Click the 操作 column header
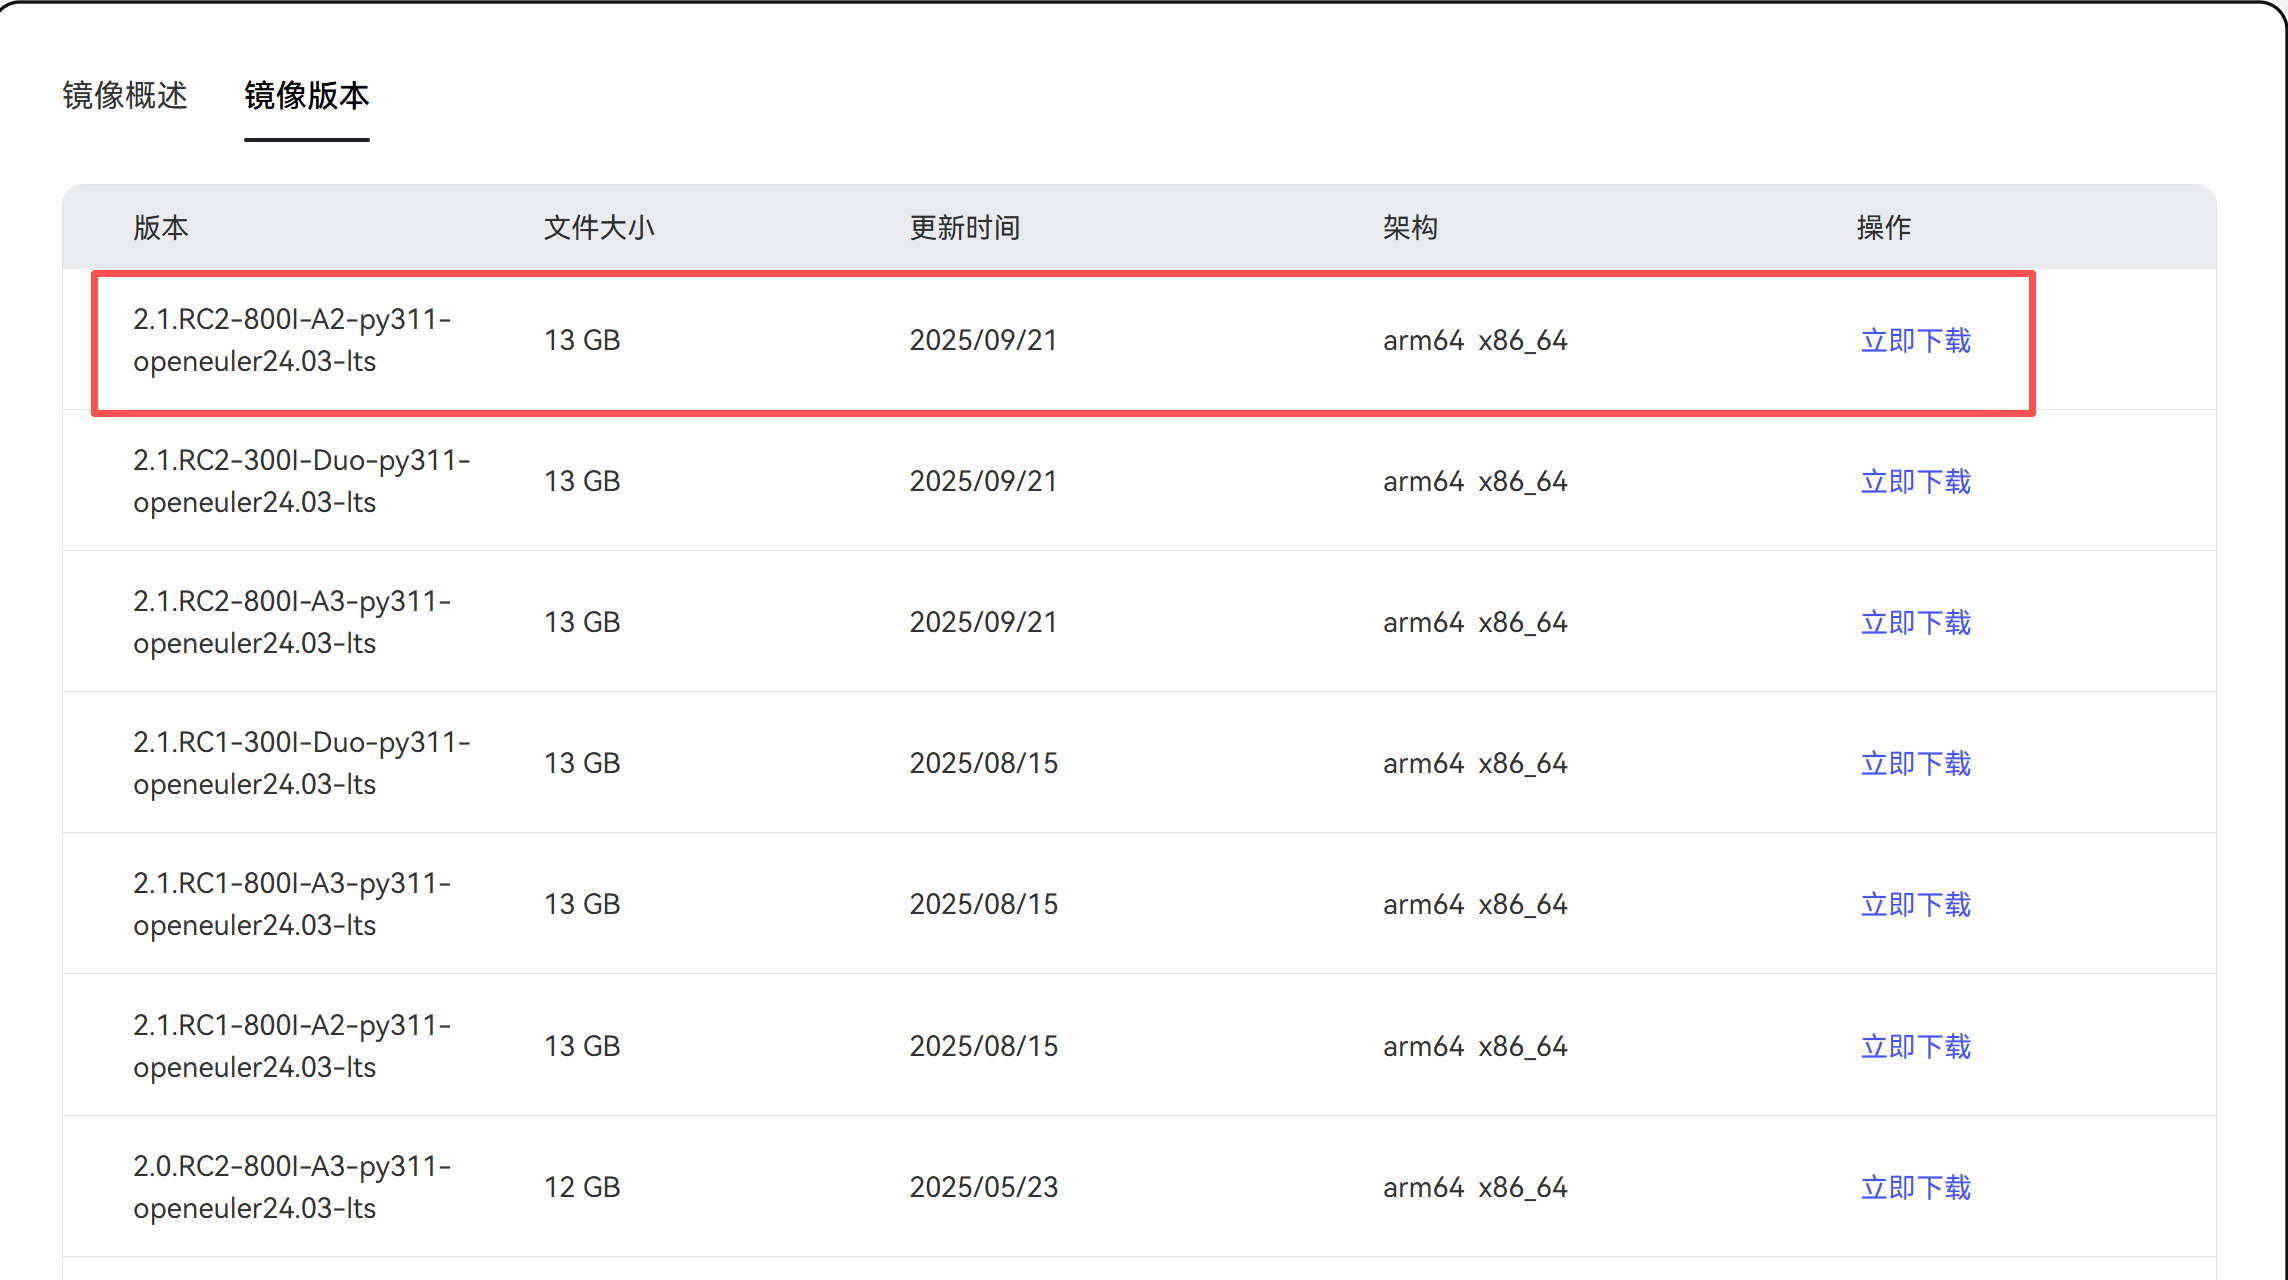Viewport: 2288px width, 1280px height. (x=1883, y=228)
